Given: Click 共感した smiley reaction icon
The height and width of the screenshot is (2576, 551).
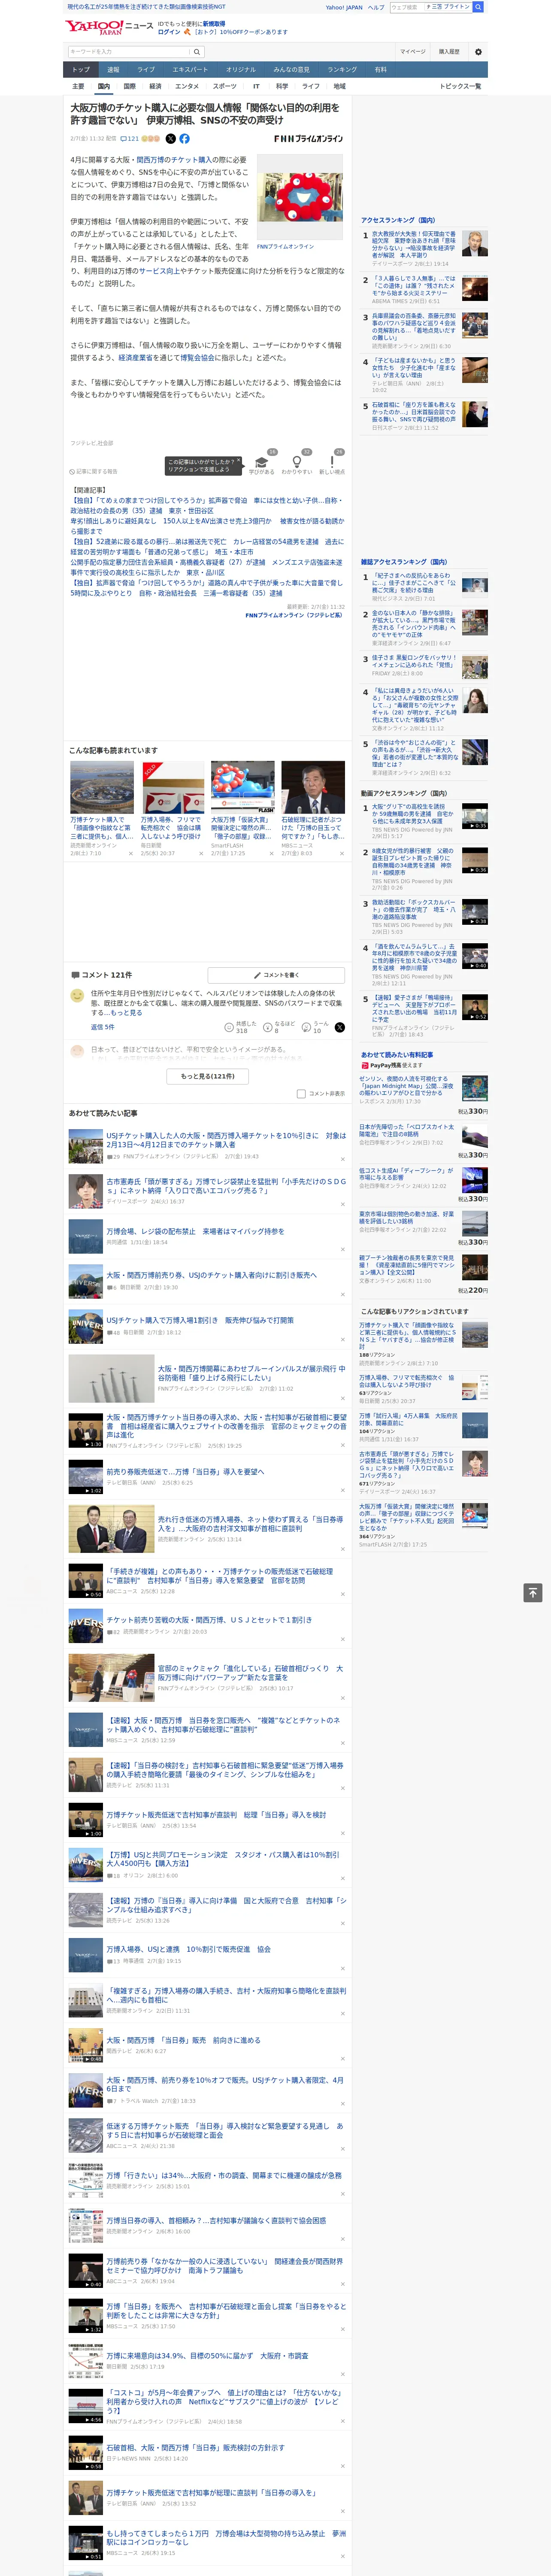Looking at the screenshot, I should click(x=229, y=1027).
